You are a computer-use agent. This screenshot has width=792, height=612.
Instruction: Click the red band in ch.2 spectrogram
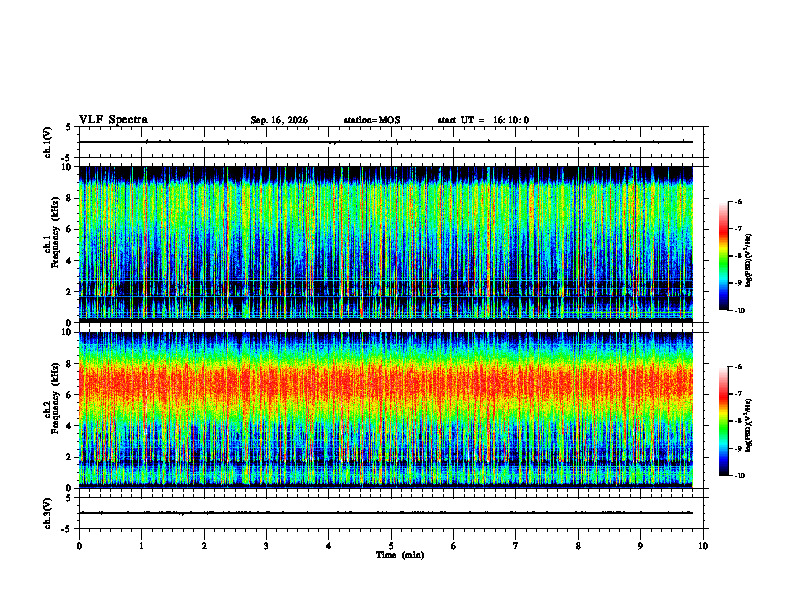tap(386, 384)
